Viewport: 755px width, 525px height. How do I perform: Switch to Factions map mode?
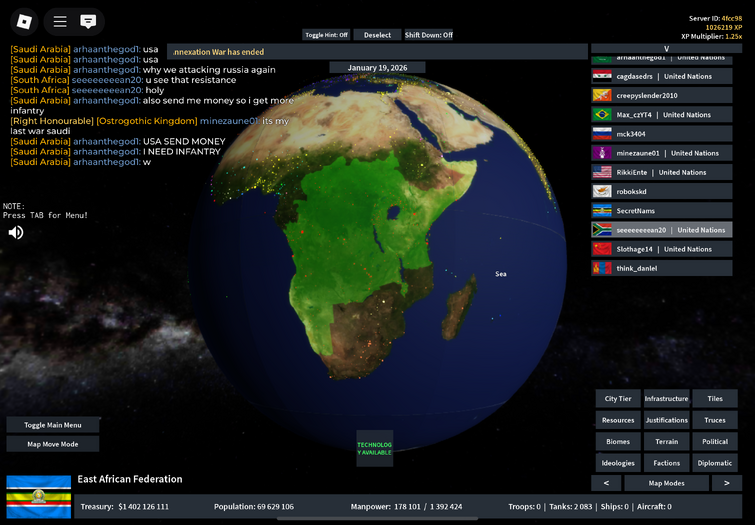[x=667, y=463]
